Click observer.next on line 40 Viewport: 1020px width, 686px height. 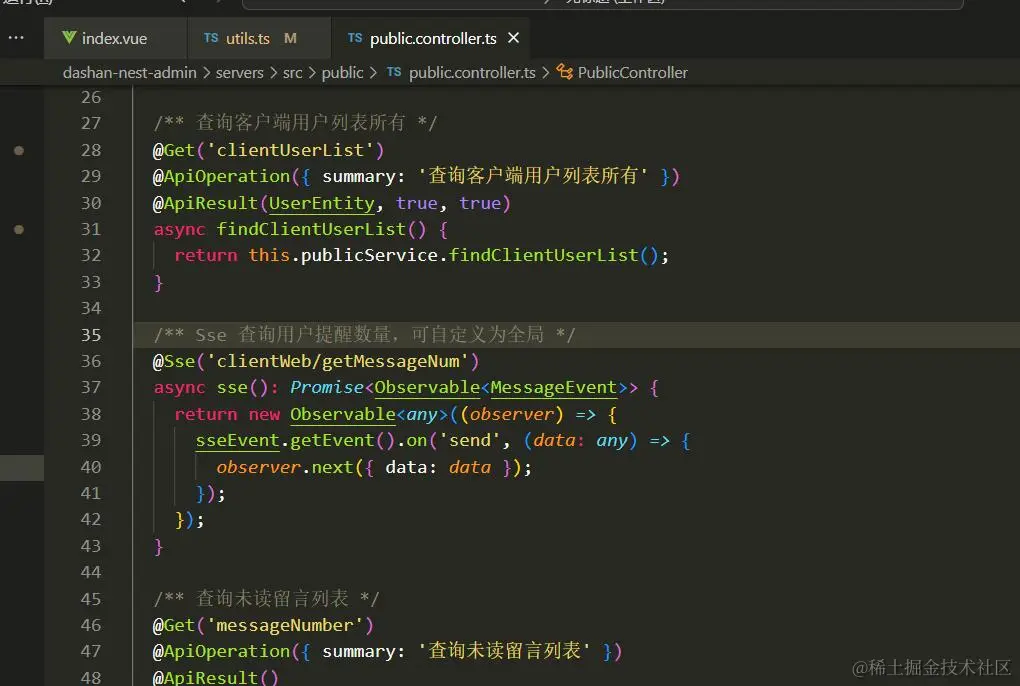[284, 467]
